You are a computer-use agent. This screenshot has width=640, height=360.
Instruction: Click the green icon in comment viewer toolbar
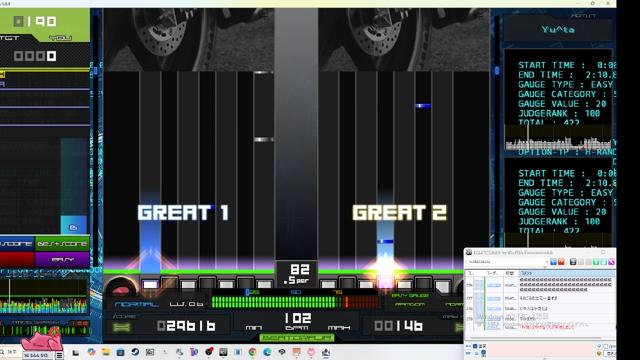(596, 262)
